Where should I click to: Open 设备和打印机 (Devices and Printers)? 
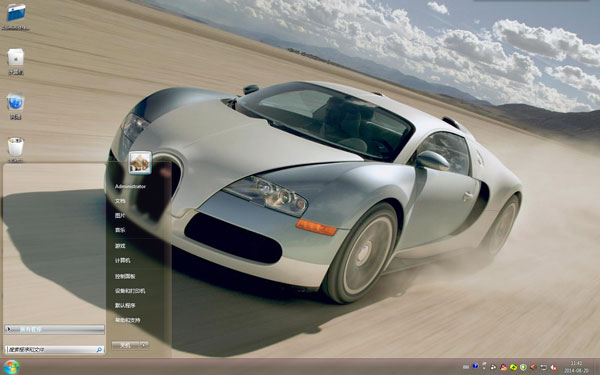[x=130, y=291]
